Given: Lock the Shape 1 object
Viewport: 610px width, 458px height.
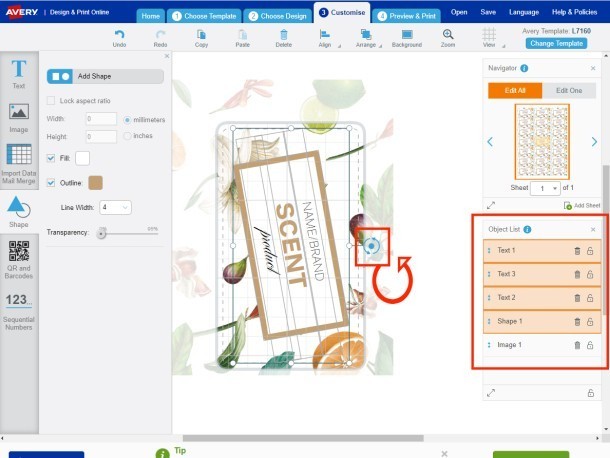Looking at the screenshot, I should point(590,321).
